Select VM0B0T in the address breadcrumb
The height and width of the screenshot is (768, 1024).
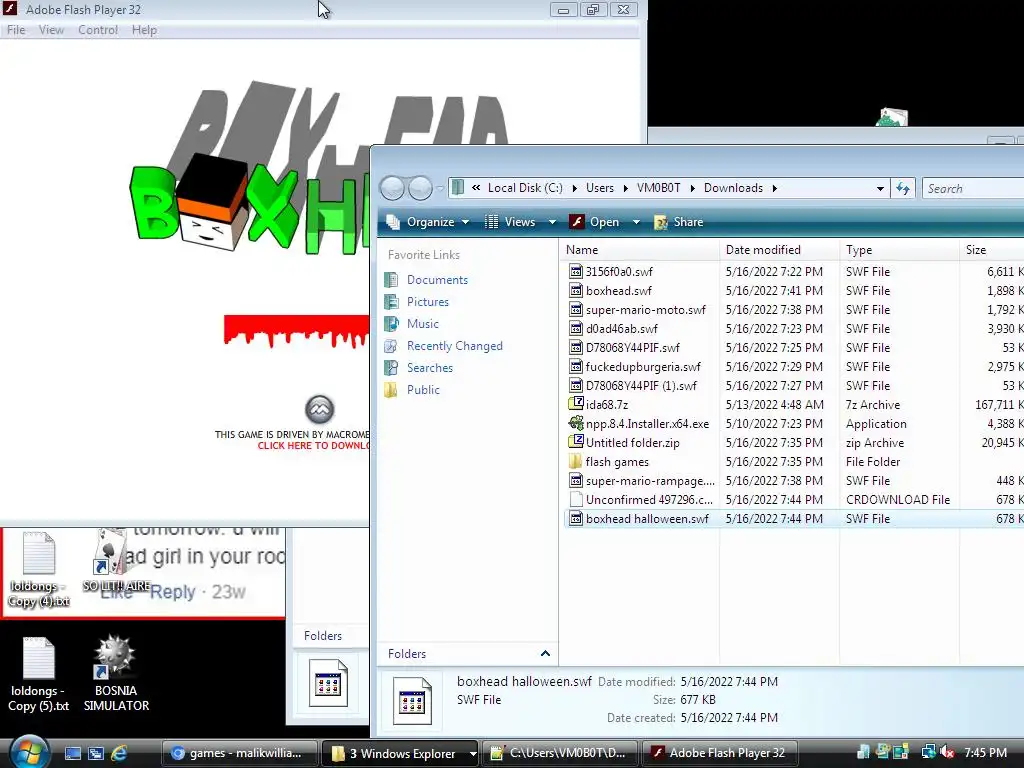(658, 188)
